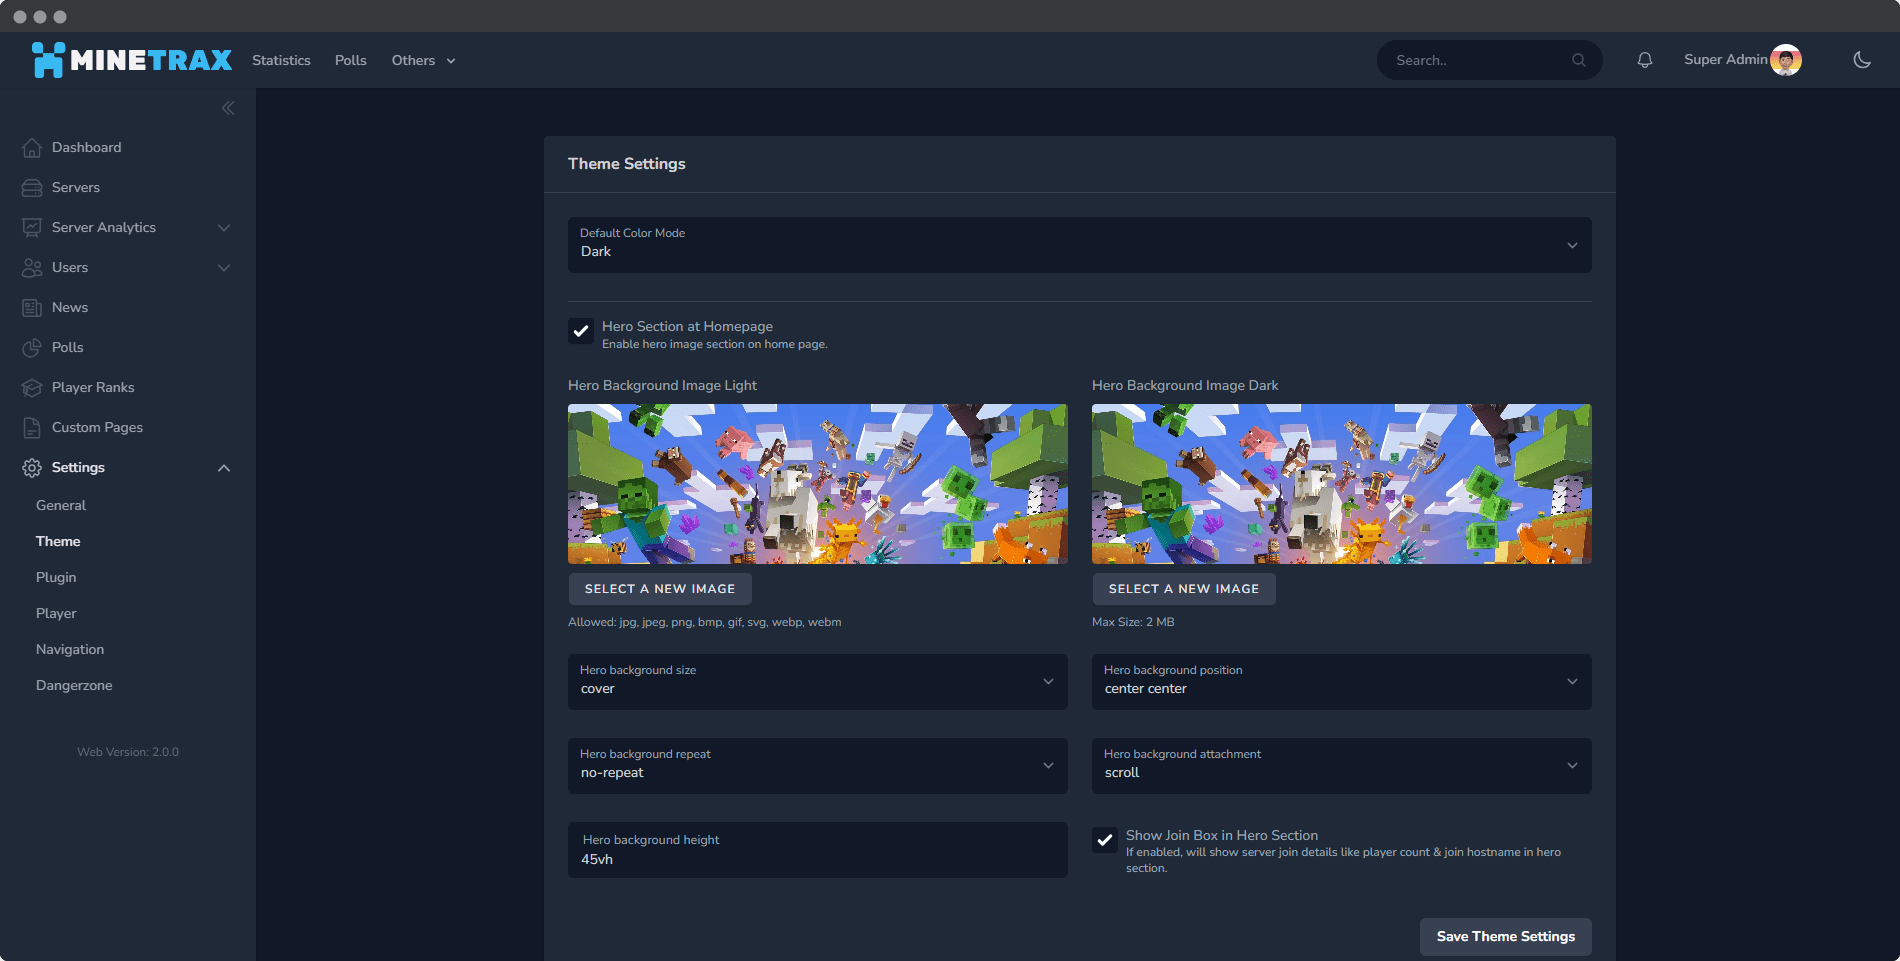Screen dimensions: 1900x961
Task: Collapse Settings submenu chevron
Action: click(x=224, y=468)
